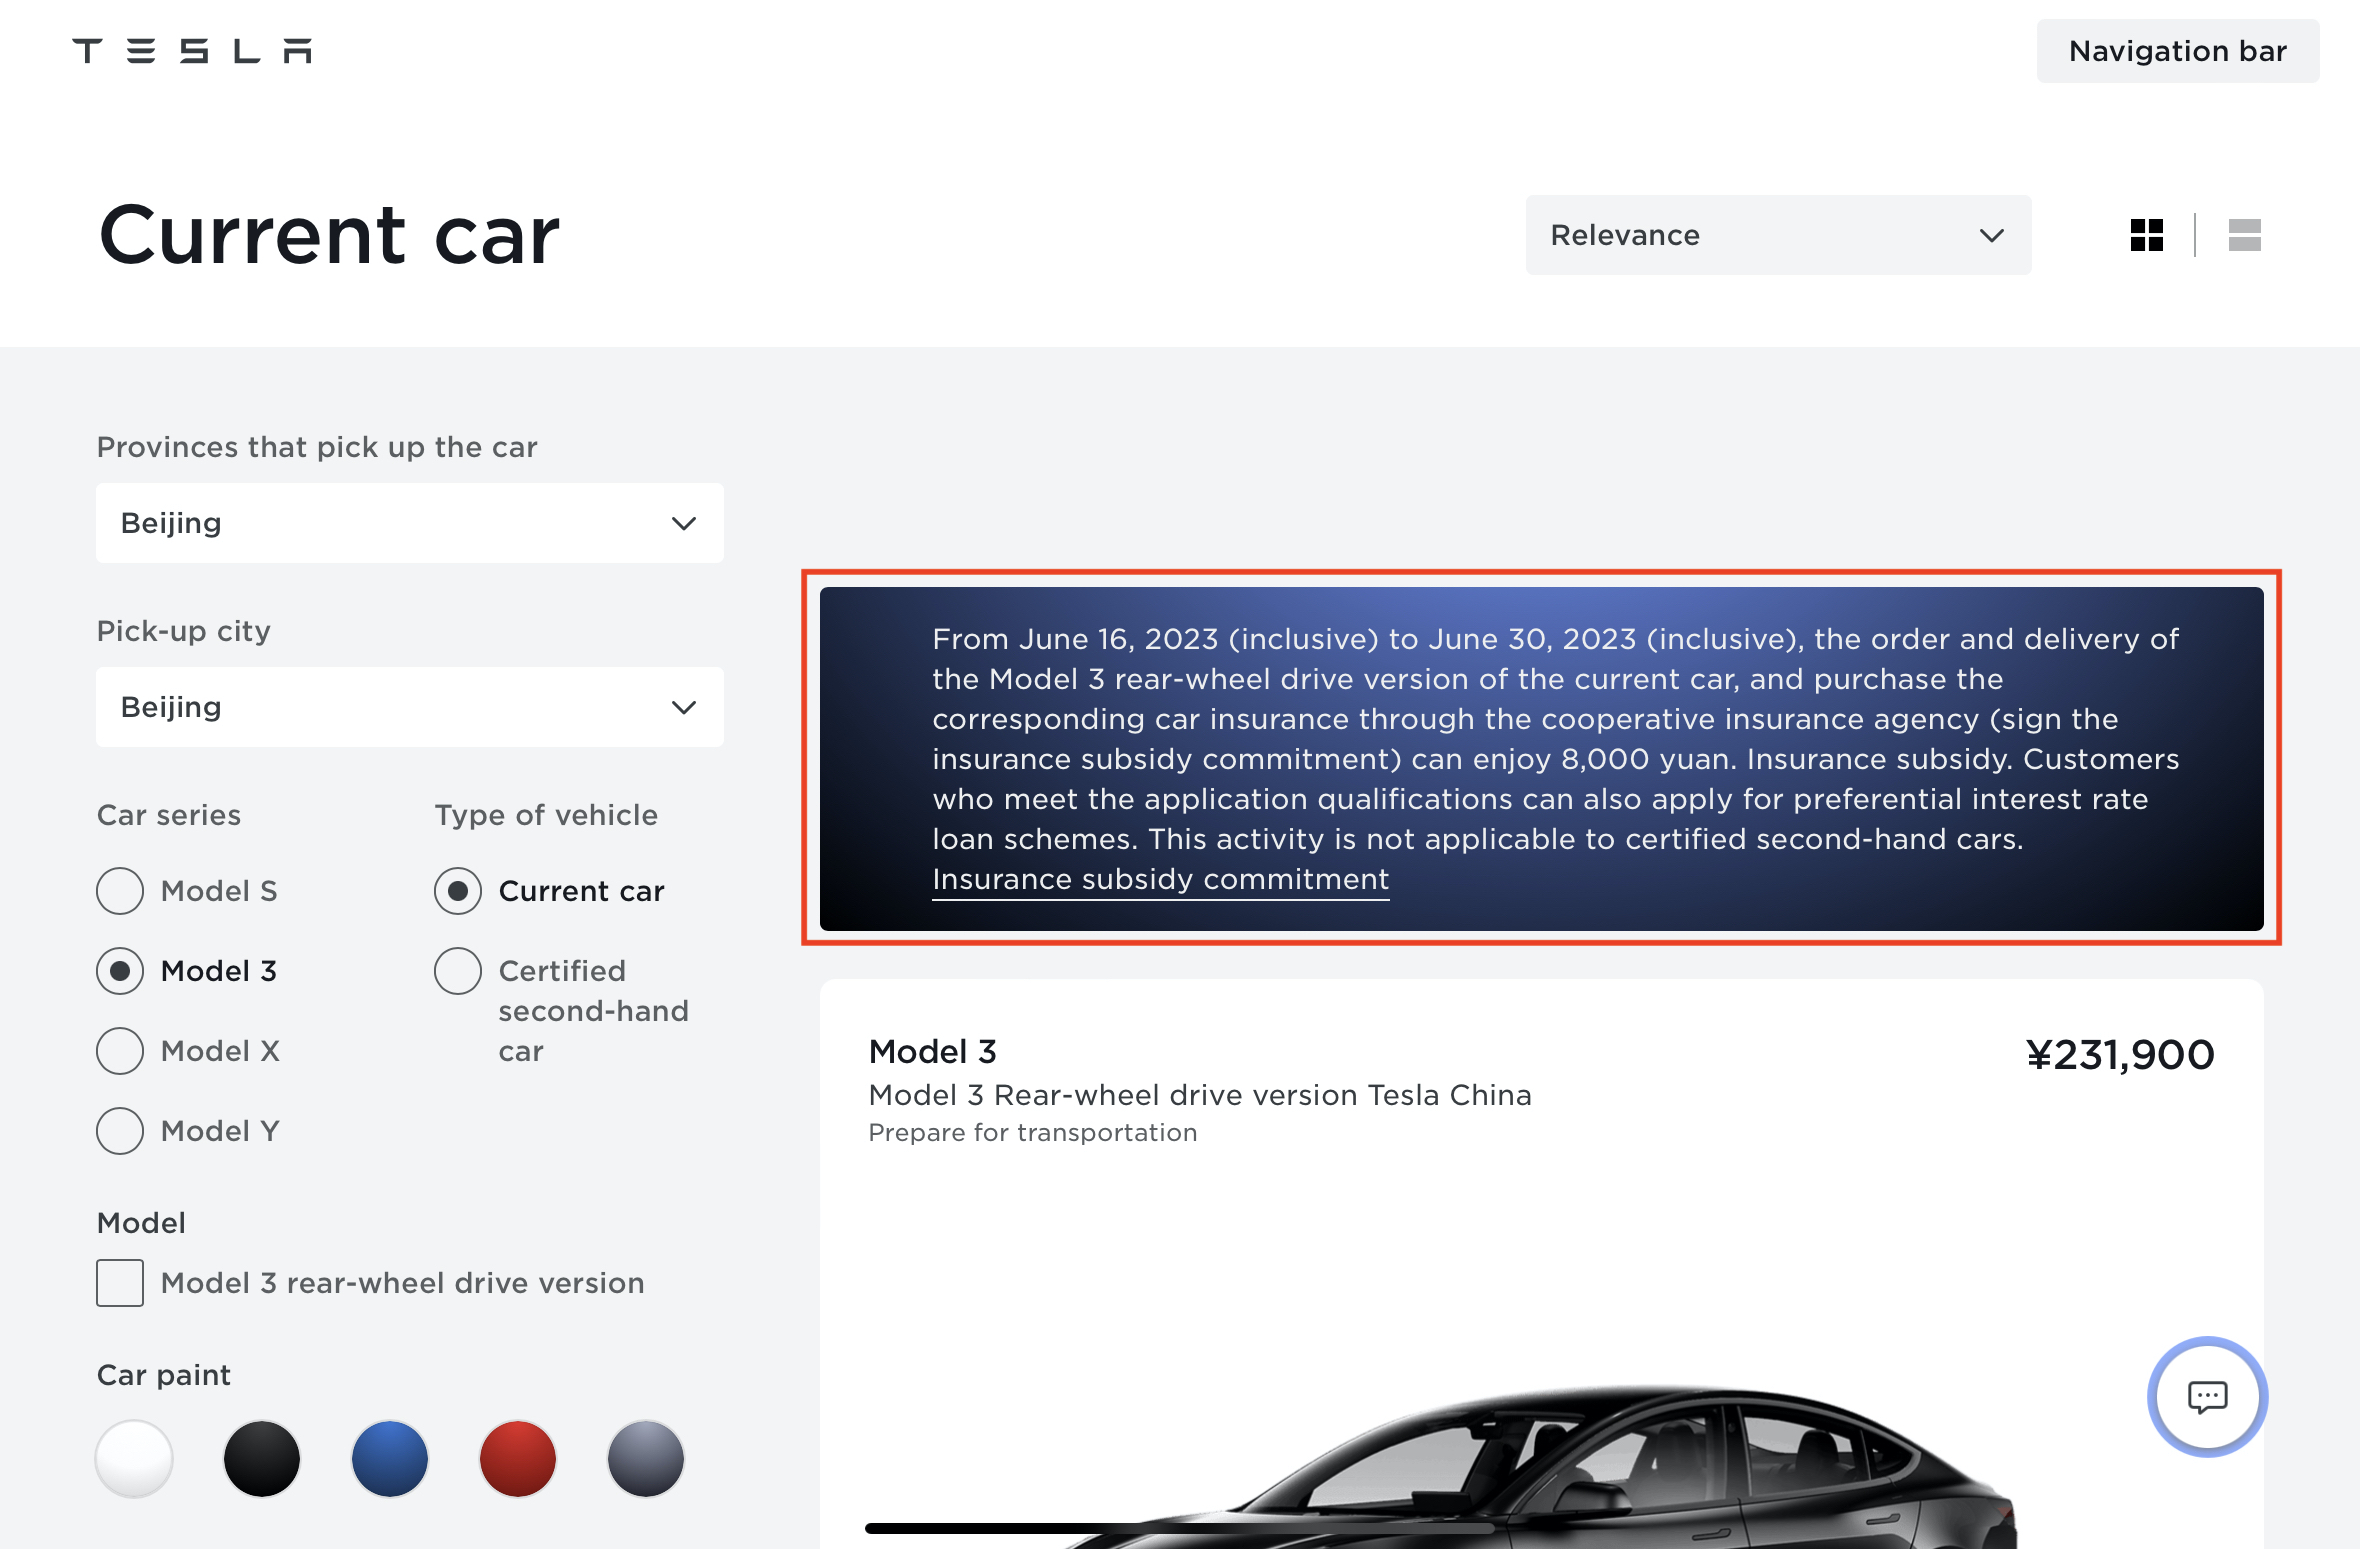
Task: Choose Current car vehicle type
Action: (458, 891)
